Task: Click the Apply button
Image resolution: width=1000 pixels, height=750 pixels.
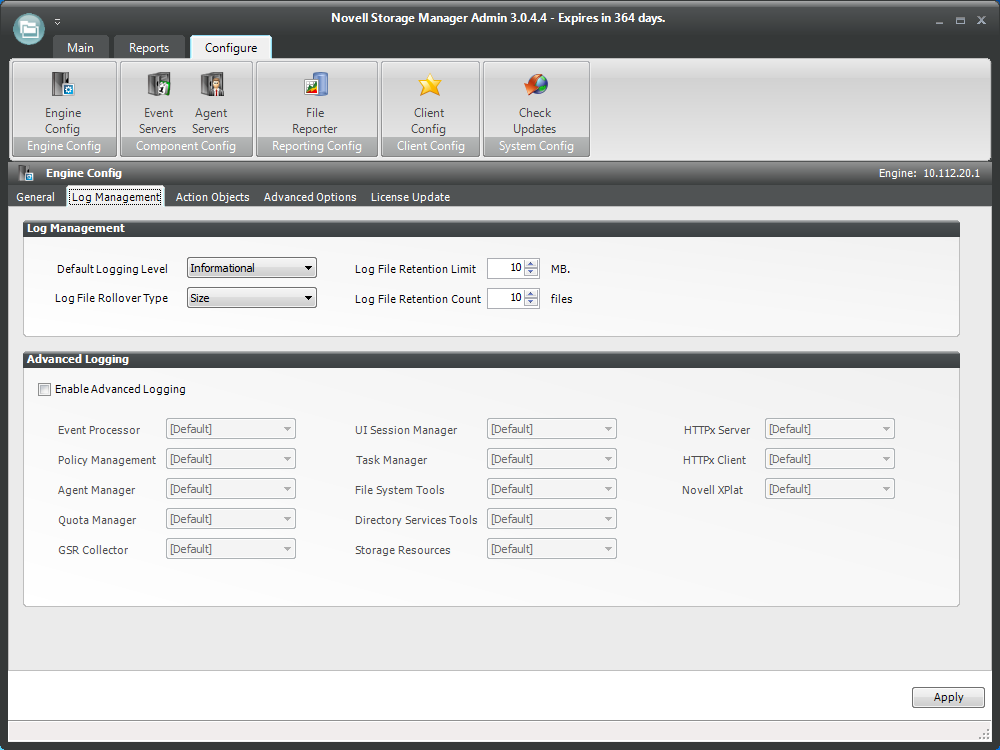Action: click(948, 697)
